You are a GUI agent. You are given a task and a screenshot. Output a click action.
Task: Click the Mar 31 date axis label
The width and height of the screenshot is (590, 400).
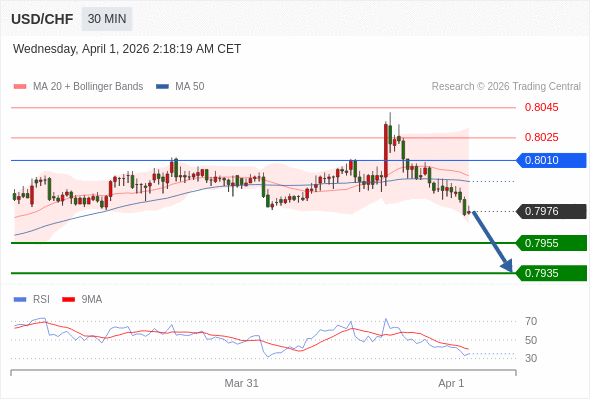click(x=241, y=383)
